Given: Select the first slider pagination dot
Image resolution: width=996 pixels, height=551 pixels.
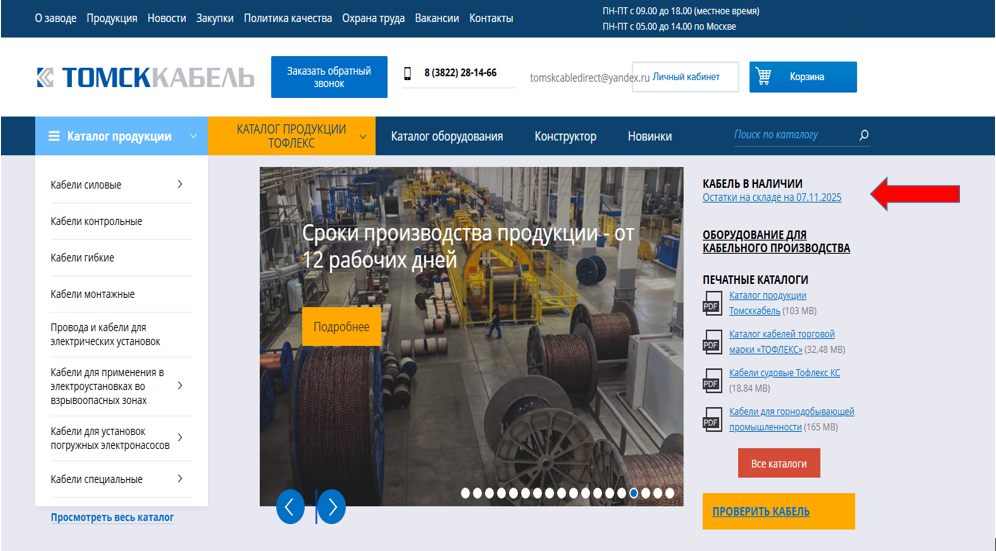Looking at the screenshot, I should pos(466,493).
